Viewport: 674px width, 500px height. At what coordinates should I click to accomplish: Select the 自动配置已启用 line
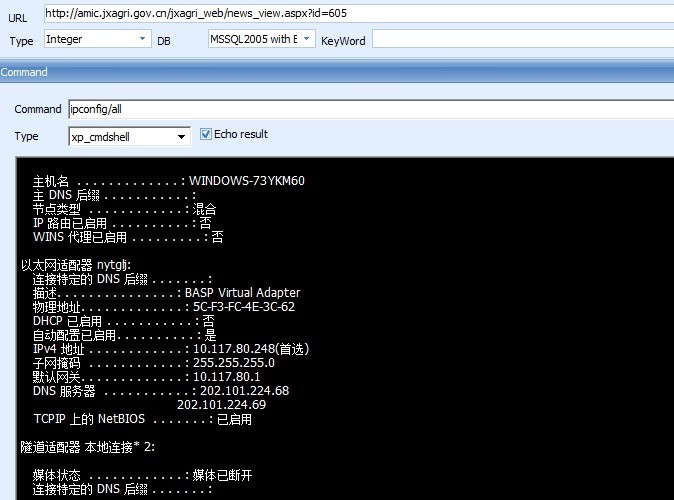click(x=125, y=335)
